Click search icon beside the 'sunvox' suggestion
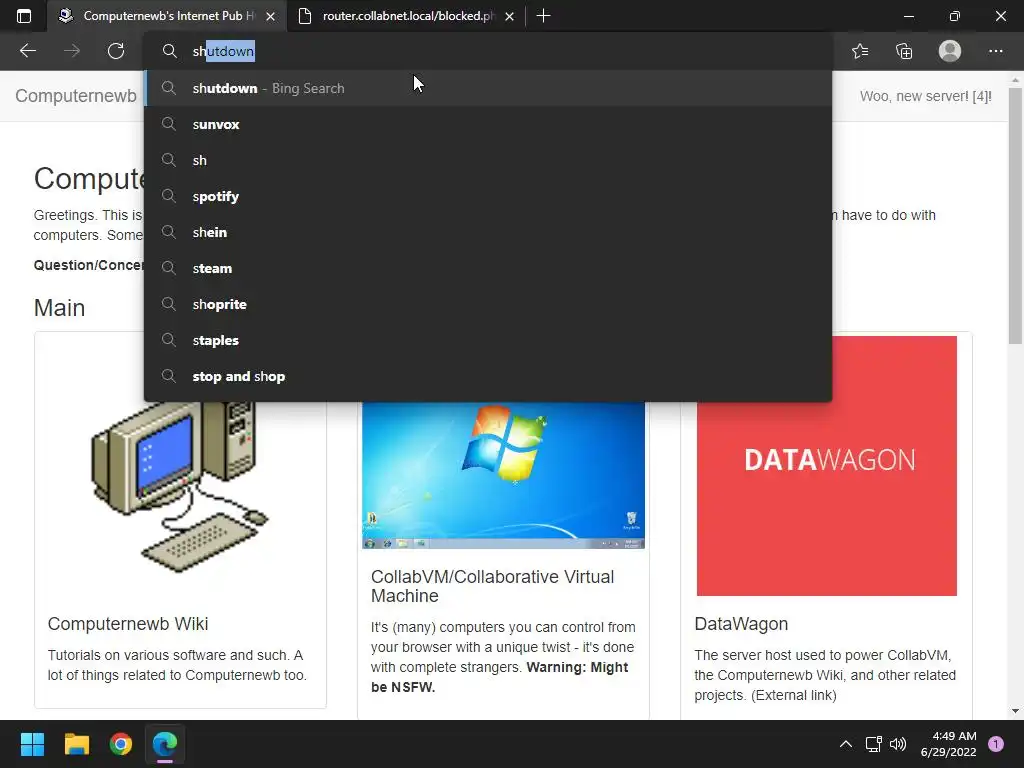The image size is (1024, 768). [169, 124]
